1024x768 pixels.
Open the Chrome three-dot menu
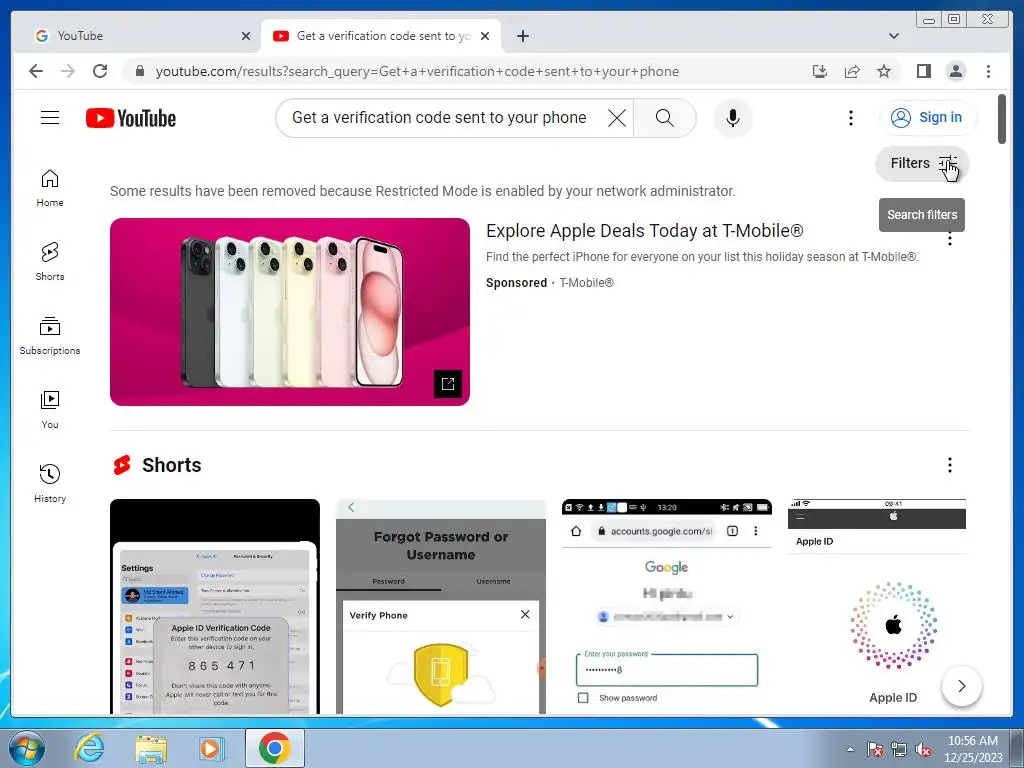988,71
